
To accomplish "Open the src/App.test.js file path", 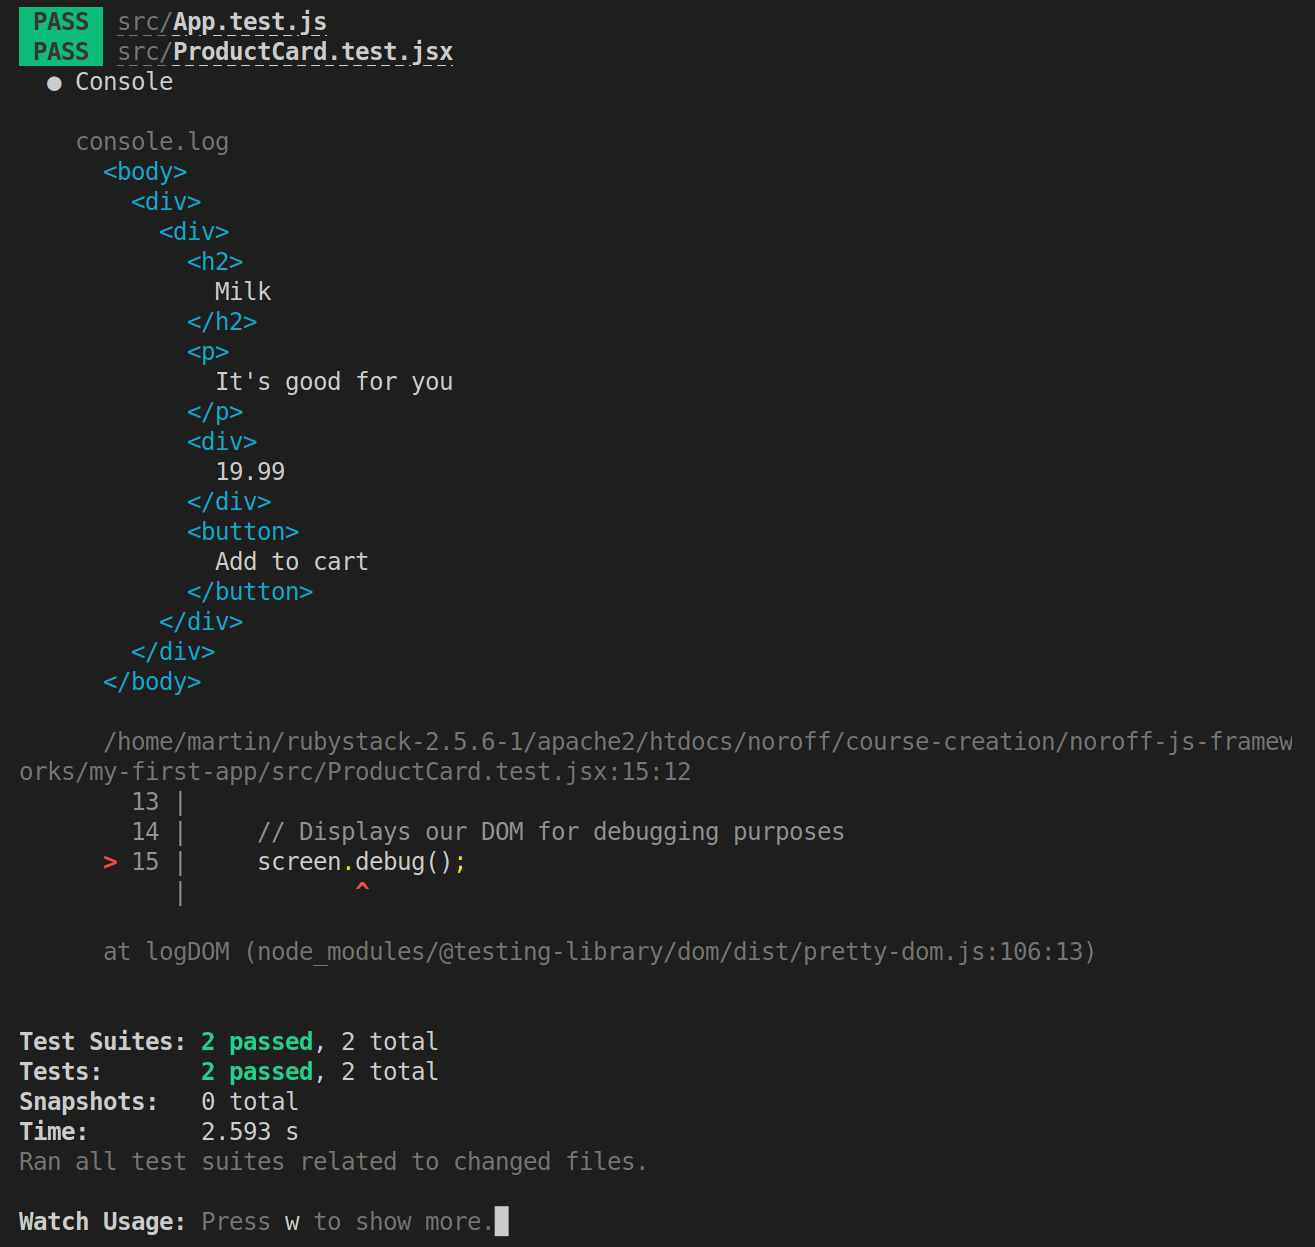I will coord(222,22).
